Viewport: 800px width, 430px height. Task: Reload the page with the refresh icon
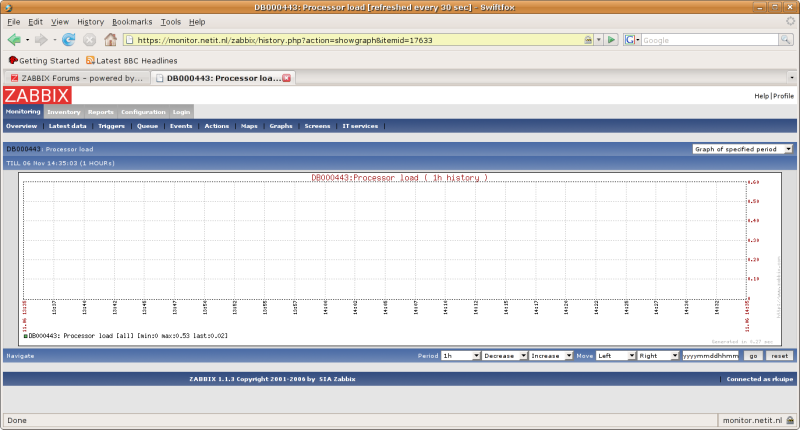point(68,40)
